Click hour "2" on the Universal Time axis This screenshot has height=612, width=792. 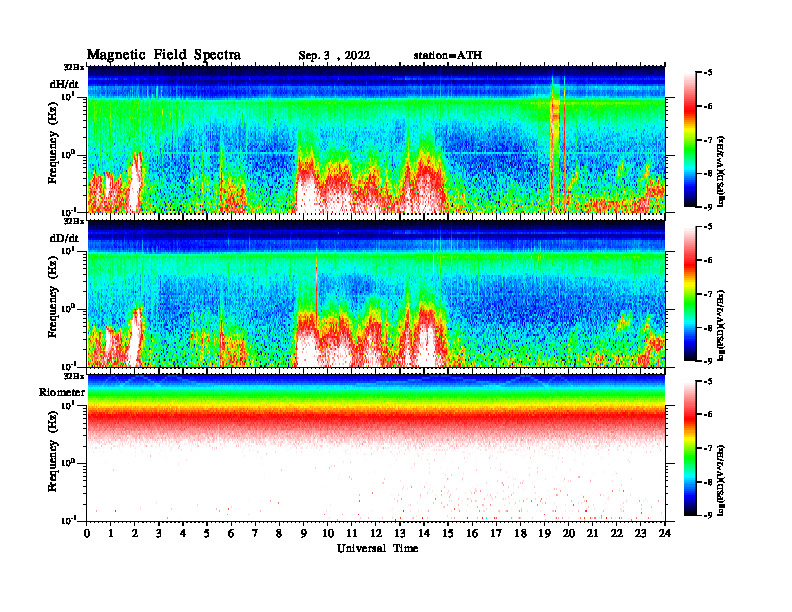click(x=135, y=534)
